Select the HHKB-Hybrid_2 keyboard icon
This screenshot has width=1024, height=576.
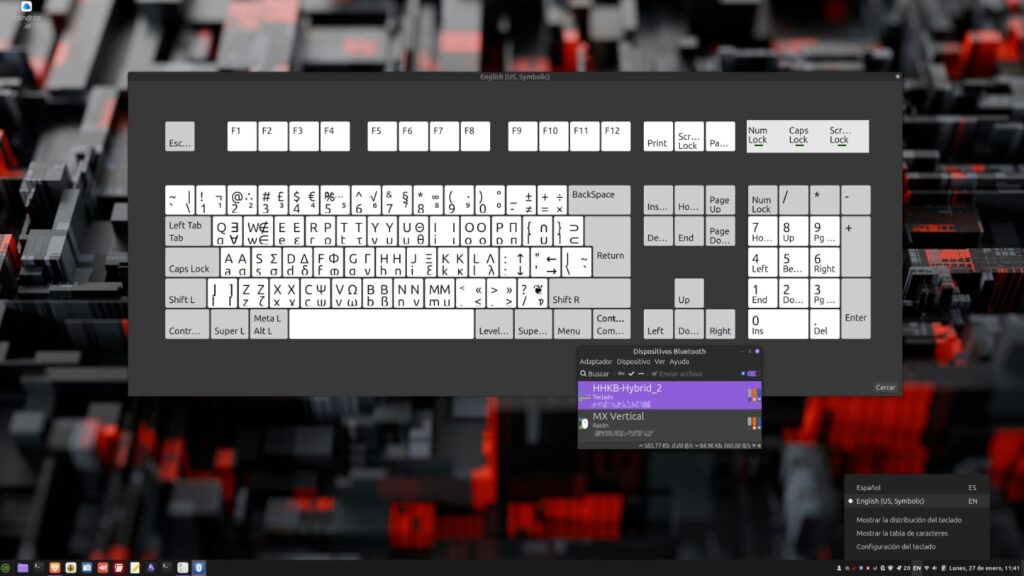[582, 394]
